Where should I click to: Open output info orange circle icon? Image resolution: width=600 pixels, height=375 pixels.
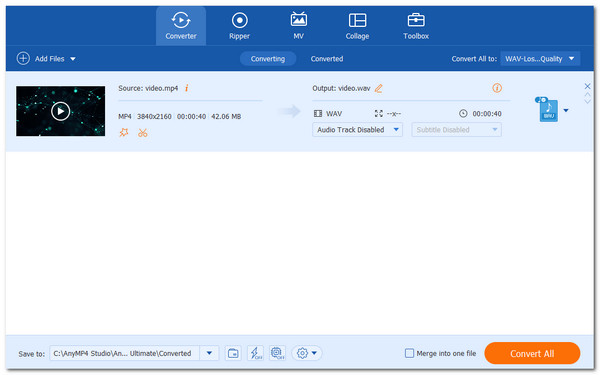pos(497,88)
